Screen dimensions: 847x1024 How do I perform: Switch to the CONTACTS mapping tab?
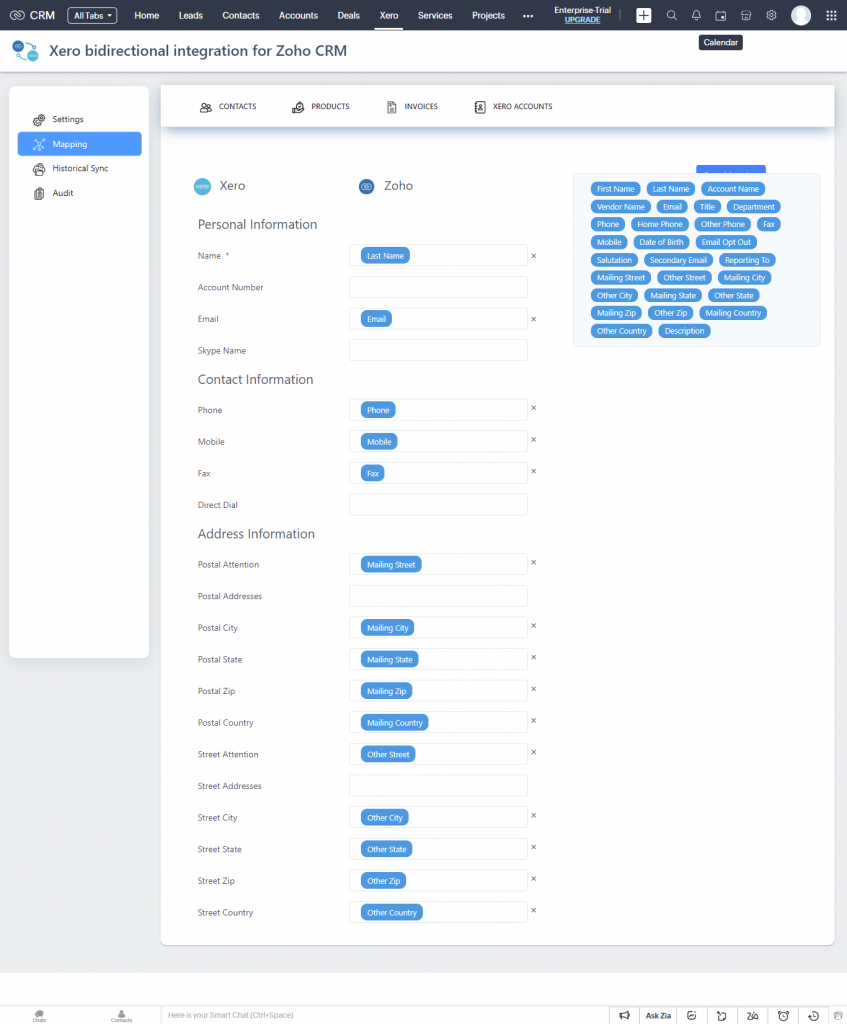coord(228,106)
